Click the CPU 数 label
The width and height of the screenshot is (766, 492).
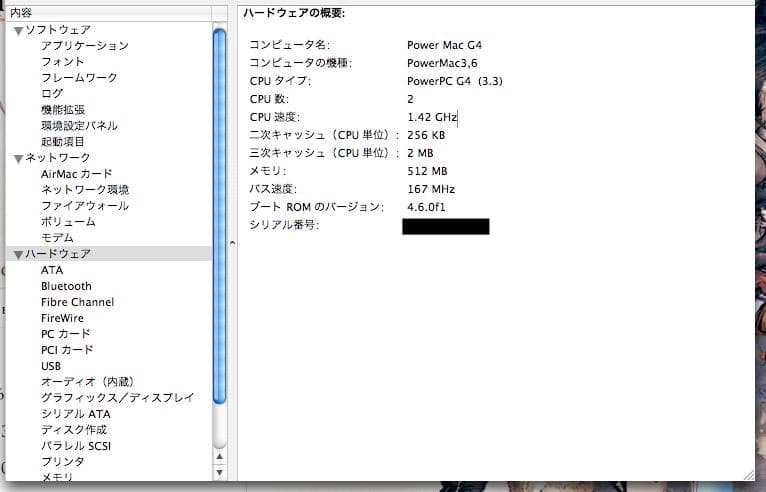point(269,99)
